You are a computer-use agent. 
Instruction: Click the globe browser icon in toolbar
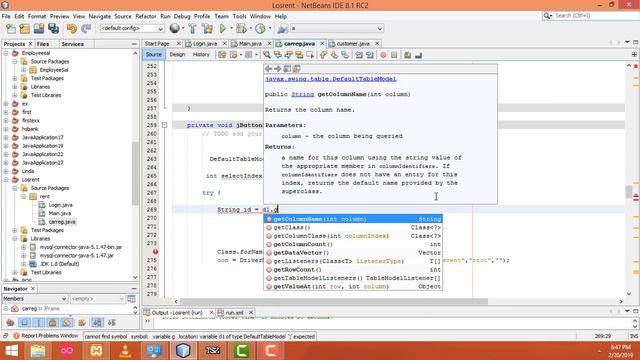[x=175, y=28]
